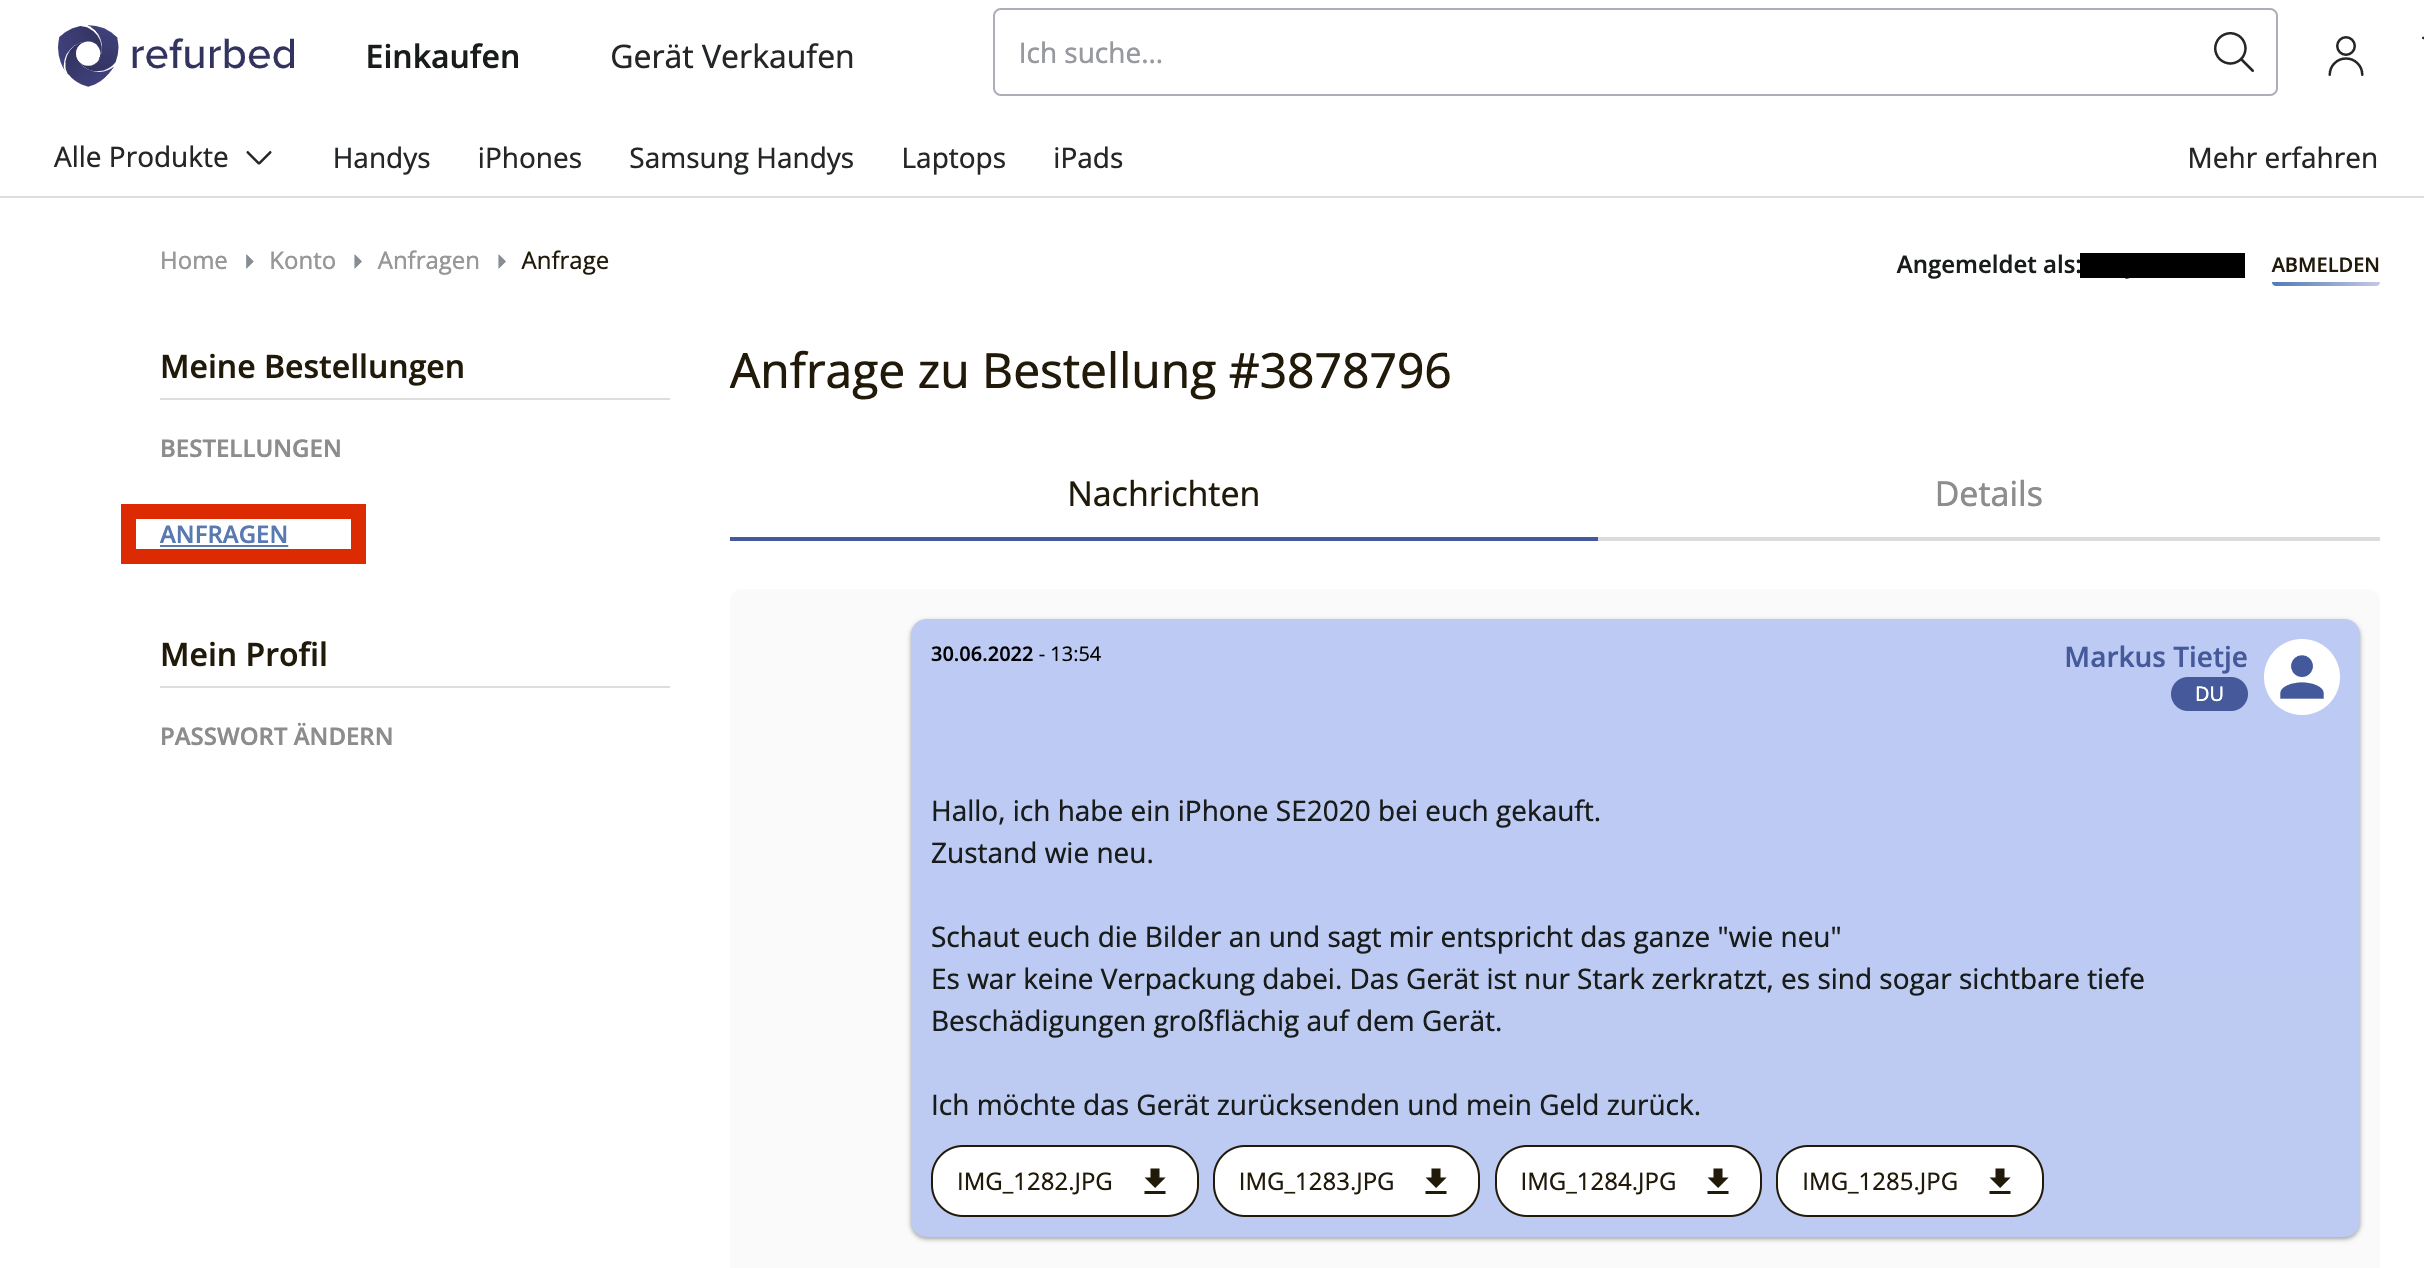Click the DU badge
Viewport: 2424px width, 1268px height.
[2209, 694]
